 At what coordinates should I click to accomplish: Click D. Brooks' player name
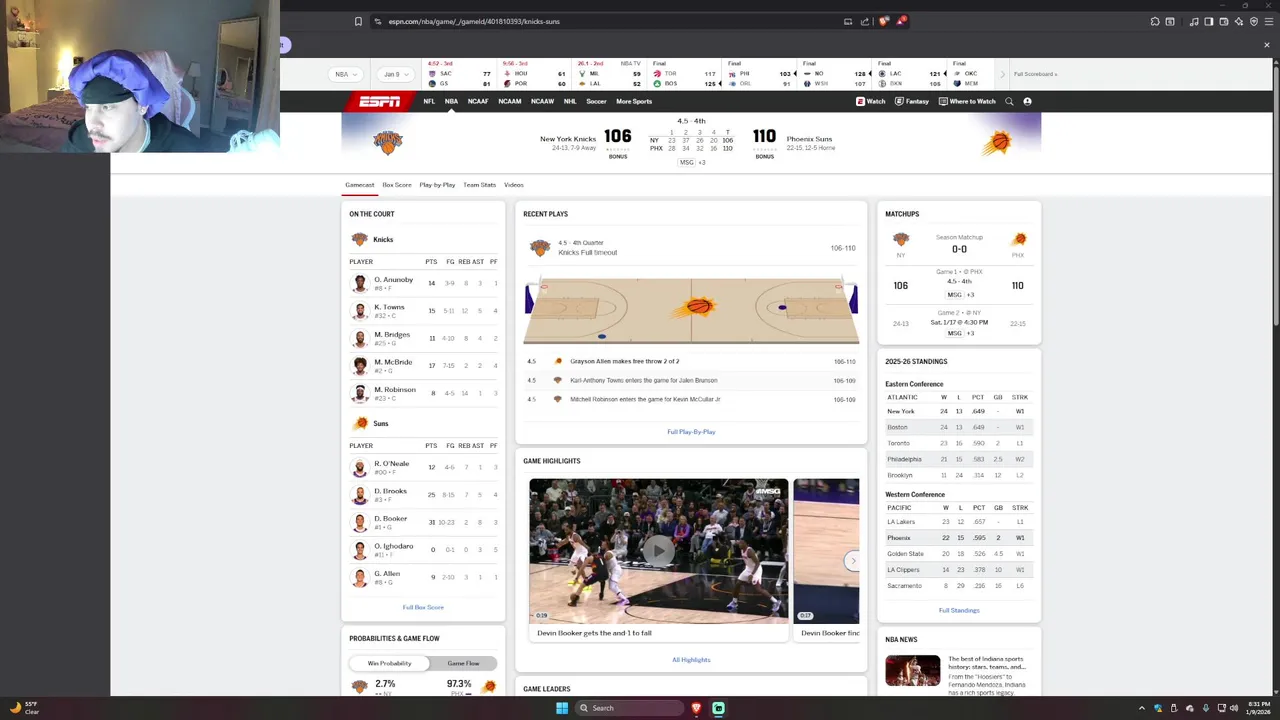click(390, 491)
